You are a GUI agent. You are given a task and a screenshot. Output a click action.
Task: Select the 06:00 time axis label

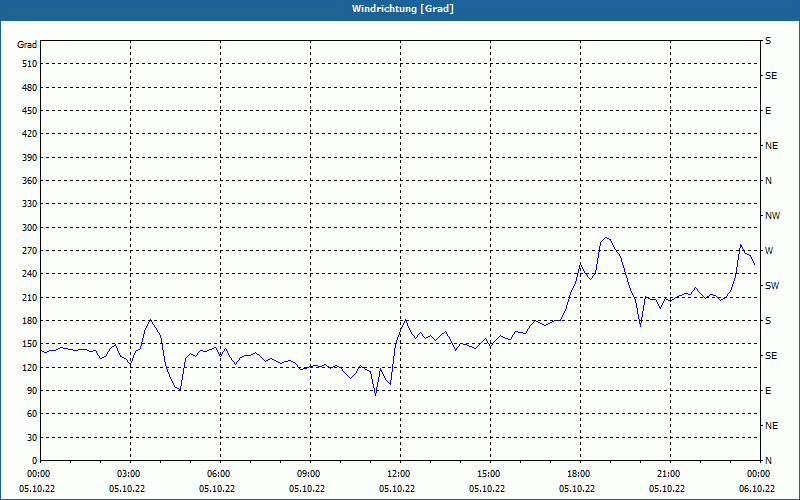[220, 474]
